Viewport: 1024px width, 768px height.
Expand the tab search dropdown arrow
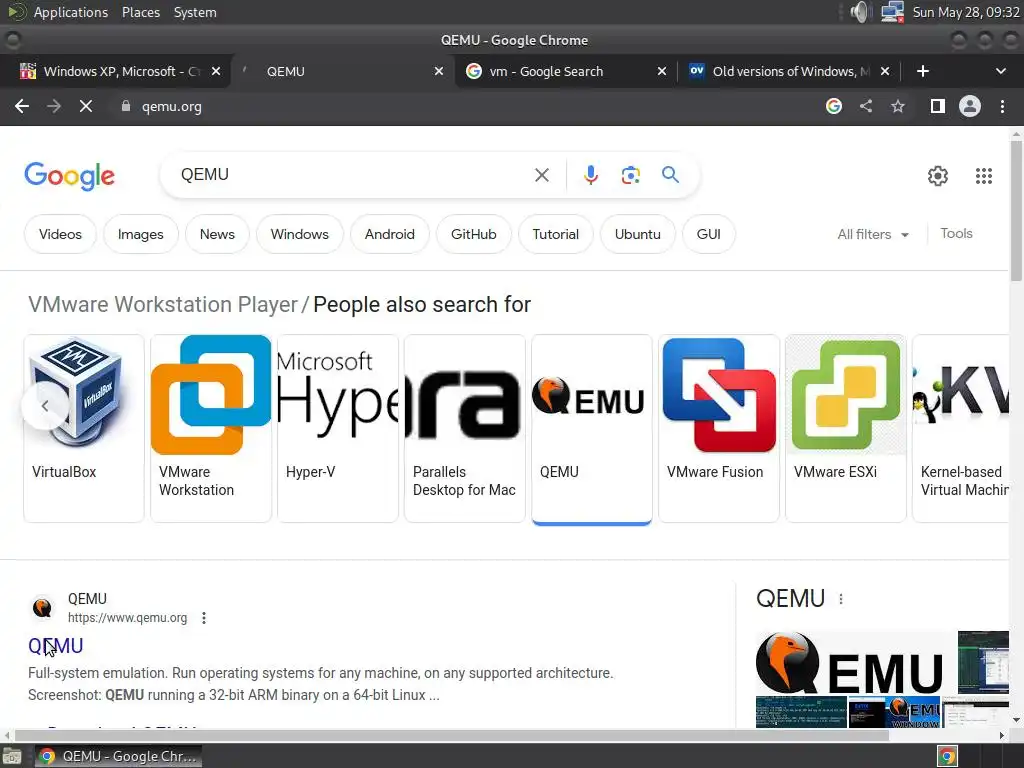[1000, 71]
